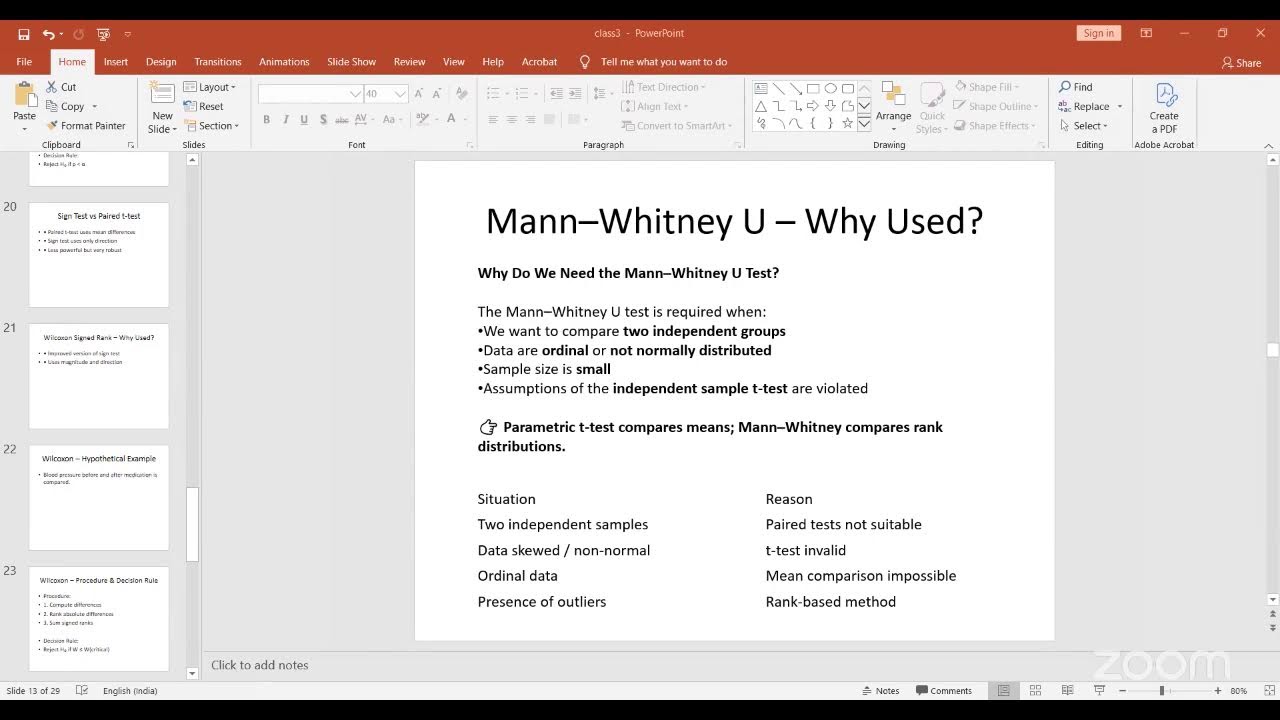This screenshot has width=1280, height=720.
Task: Switch to the Insert tab
Action: tap(116, 62)
